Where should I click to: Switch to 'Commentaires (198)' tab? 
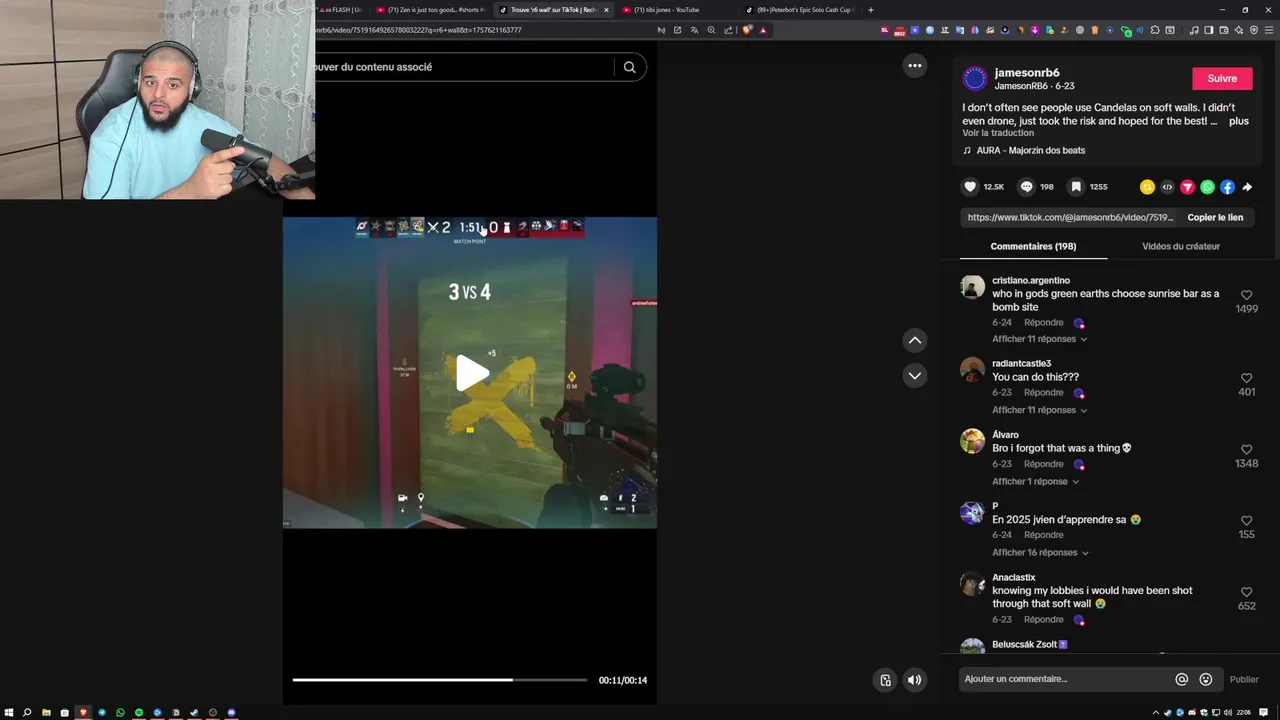pos(1033,246)
